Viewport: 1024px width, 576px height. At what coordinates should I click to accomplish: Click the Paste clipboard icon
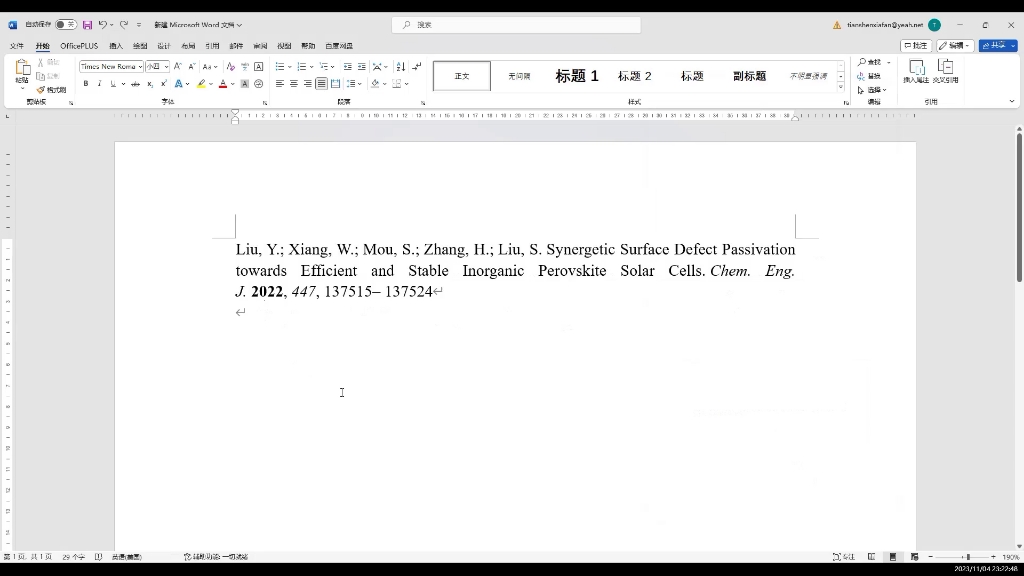22,68
